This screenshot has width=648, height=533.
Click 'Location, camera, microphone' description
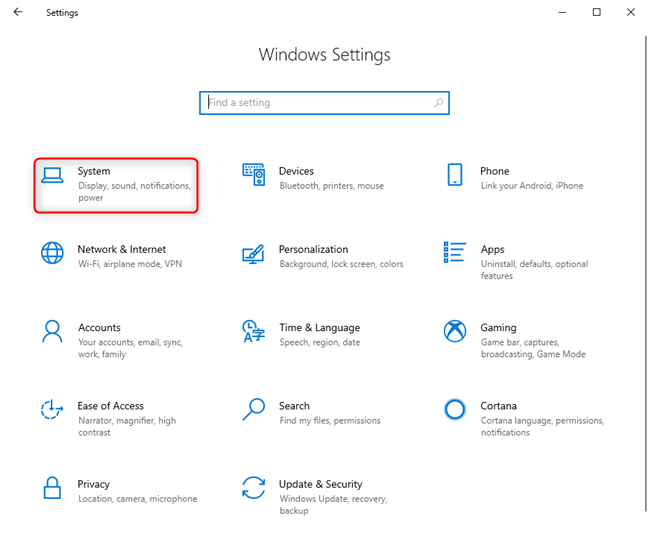tap(137, 499)
